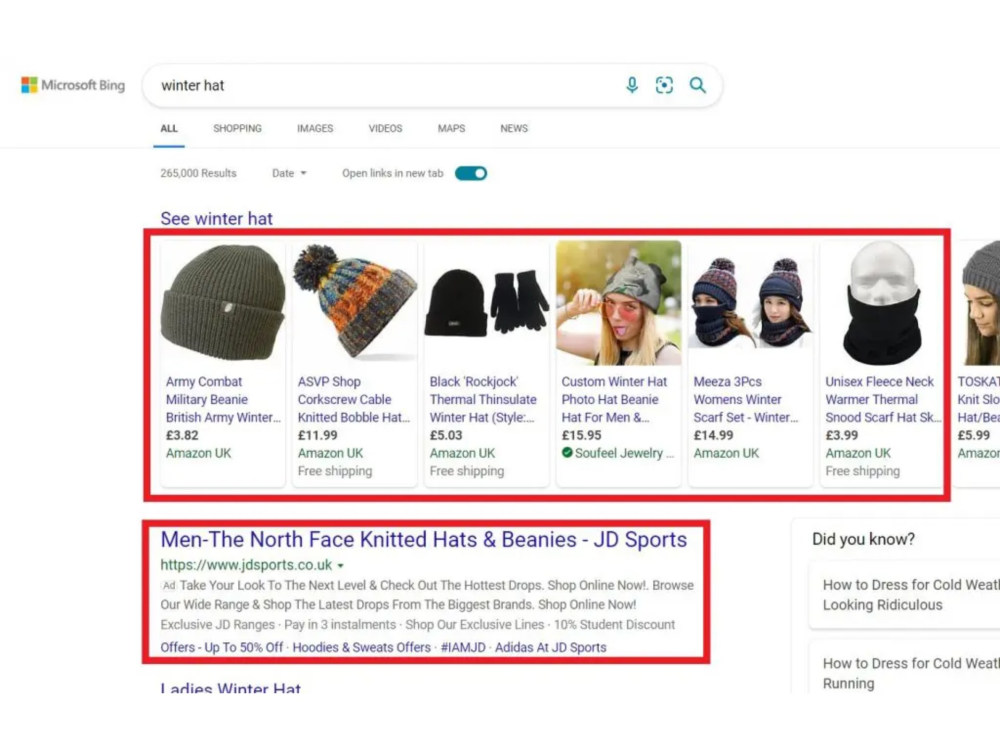
Task: Click the £11.99 price
Action: (x=318, y=435)
